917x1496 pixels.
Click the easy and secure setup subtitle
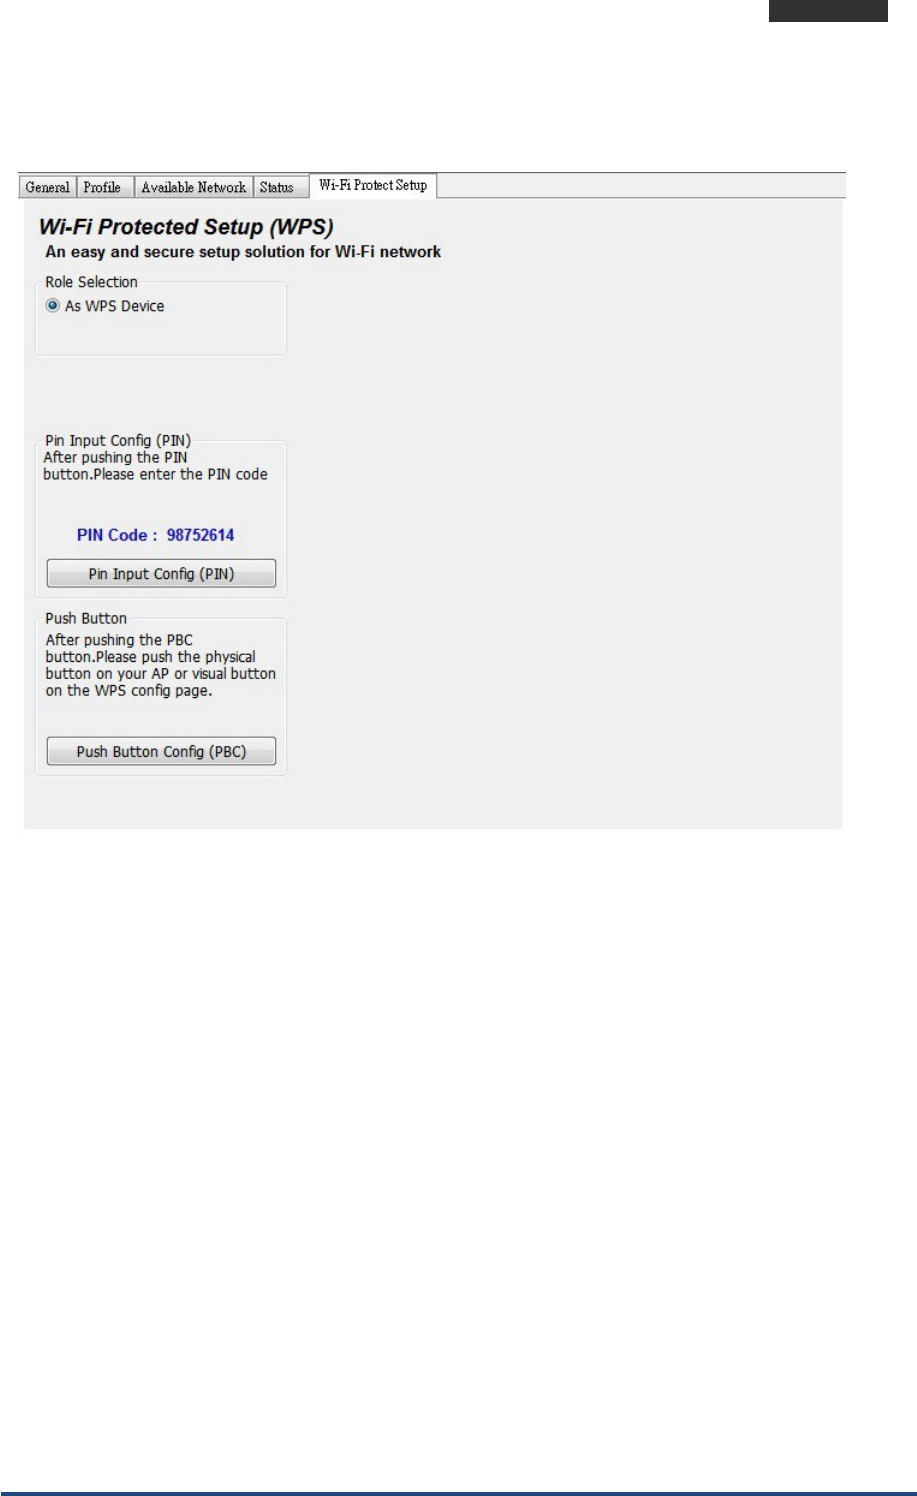pyautogui.click(x=243, y=252)
